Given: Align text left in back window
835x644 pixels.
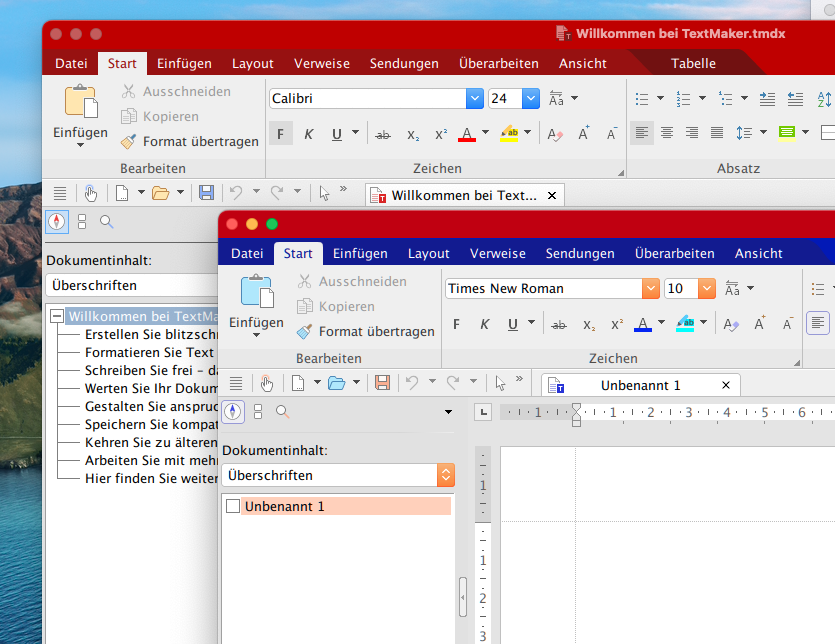Looking at the screenshot, I should 642,133.
